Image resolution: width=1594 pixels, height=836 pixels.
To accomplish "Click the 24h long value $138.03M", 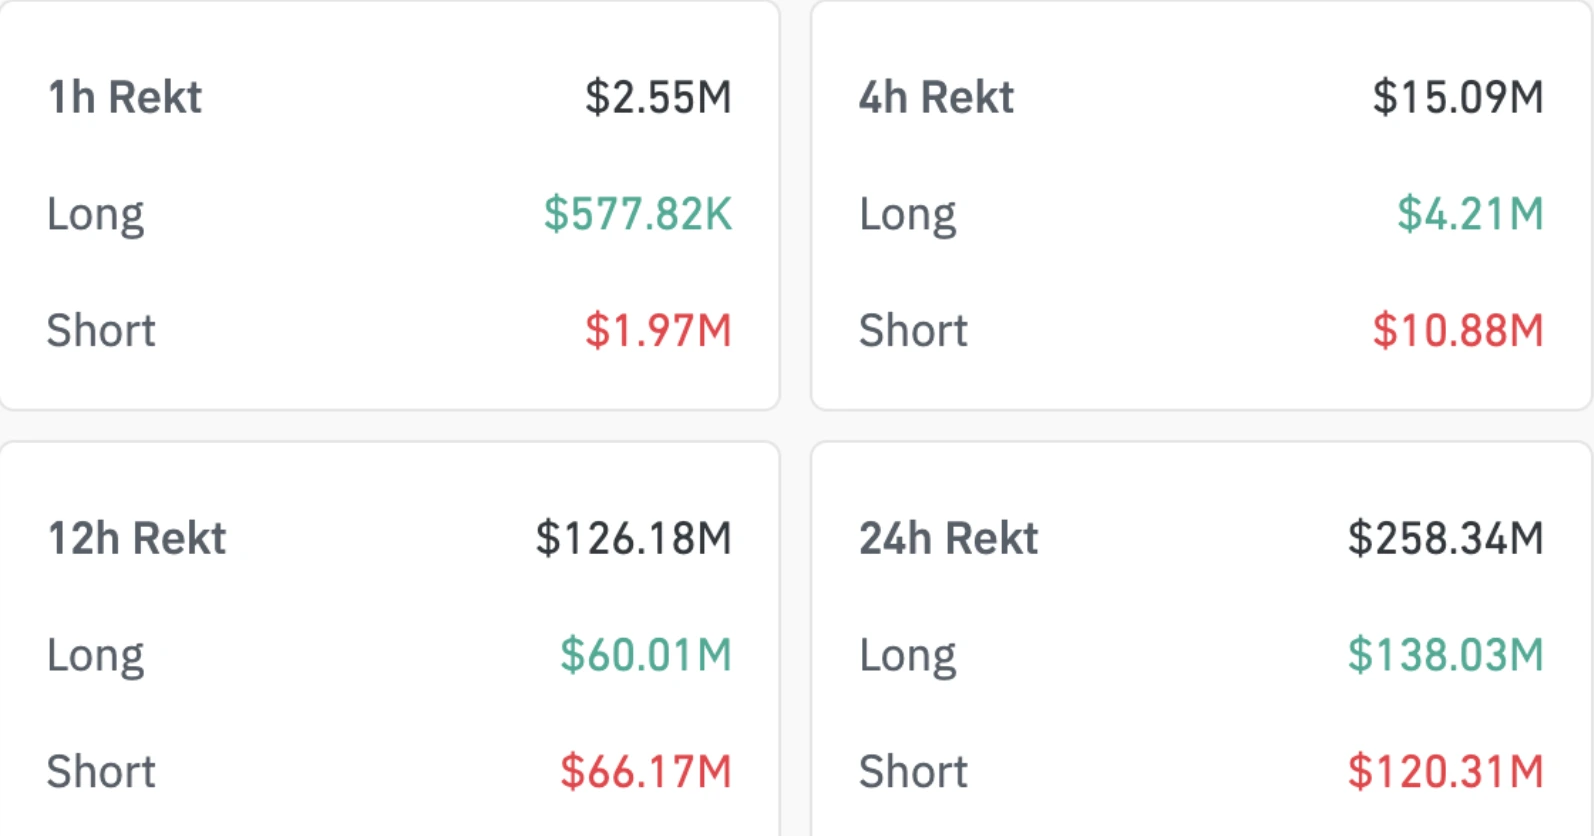I will pyautogui.click(x=1446, y=655).
